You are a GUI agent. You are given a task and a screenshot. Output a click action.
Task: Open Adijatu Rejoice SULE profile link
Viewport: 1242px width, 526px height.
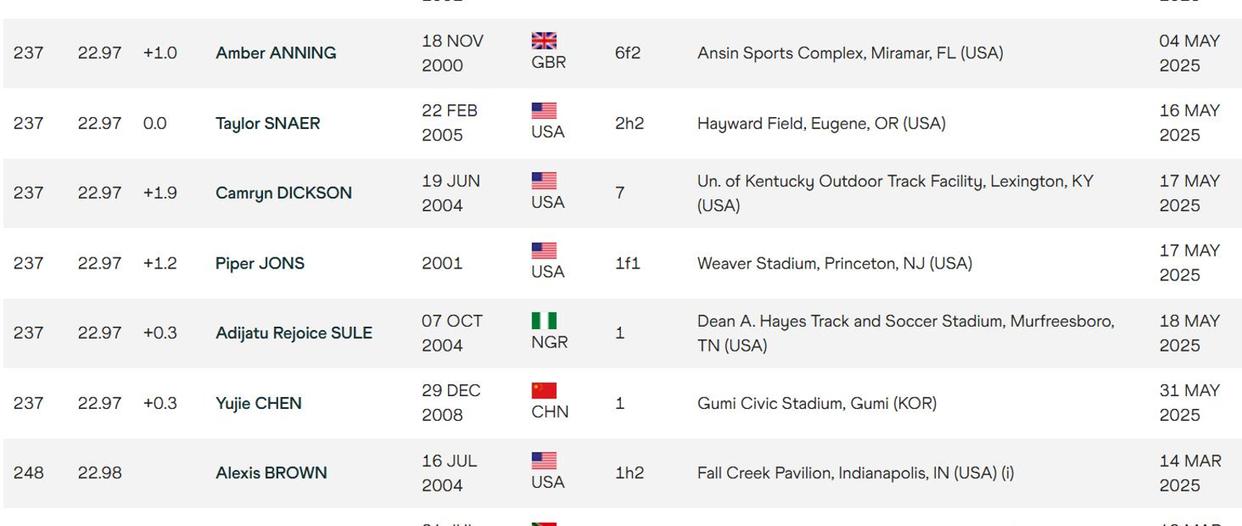click(x=294, y=333)
